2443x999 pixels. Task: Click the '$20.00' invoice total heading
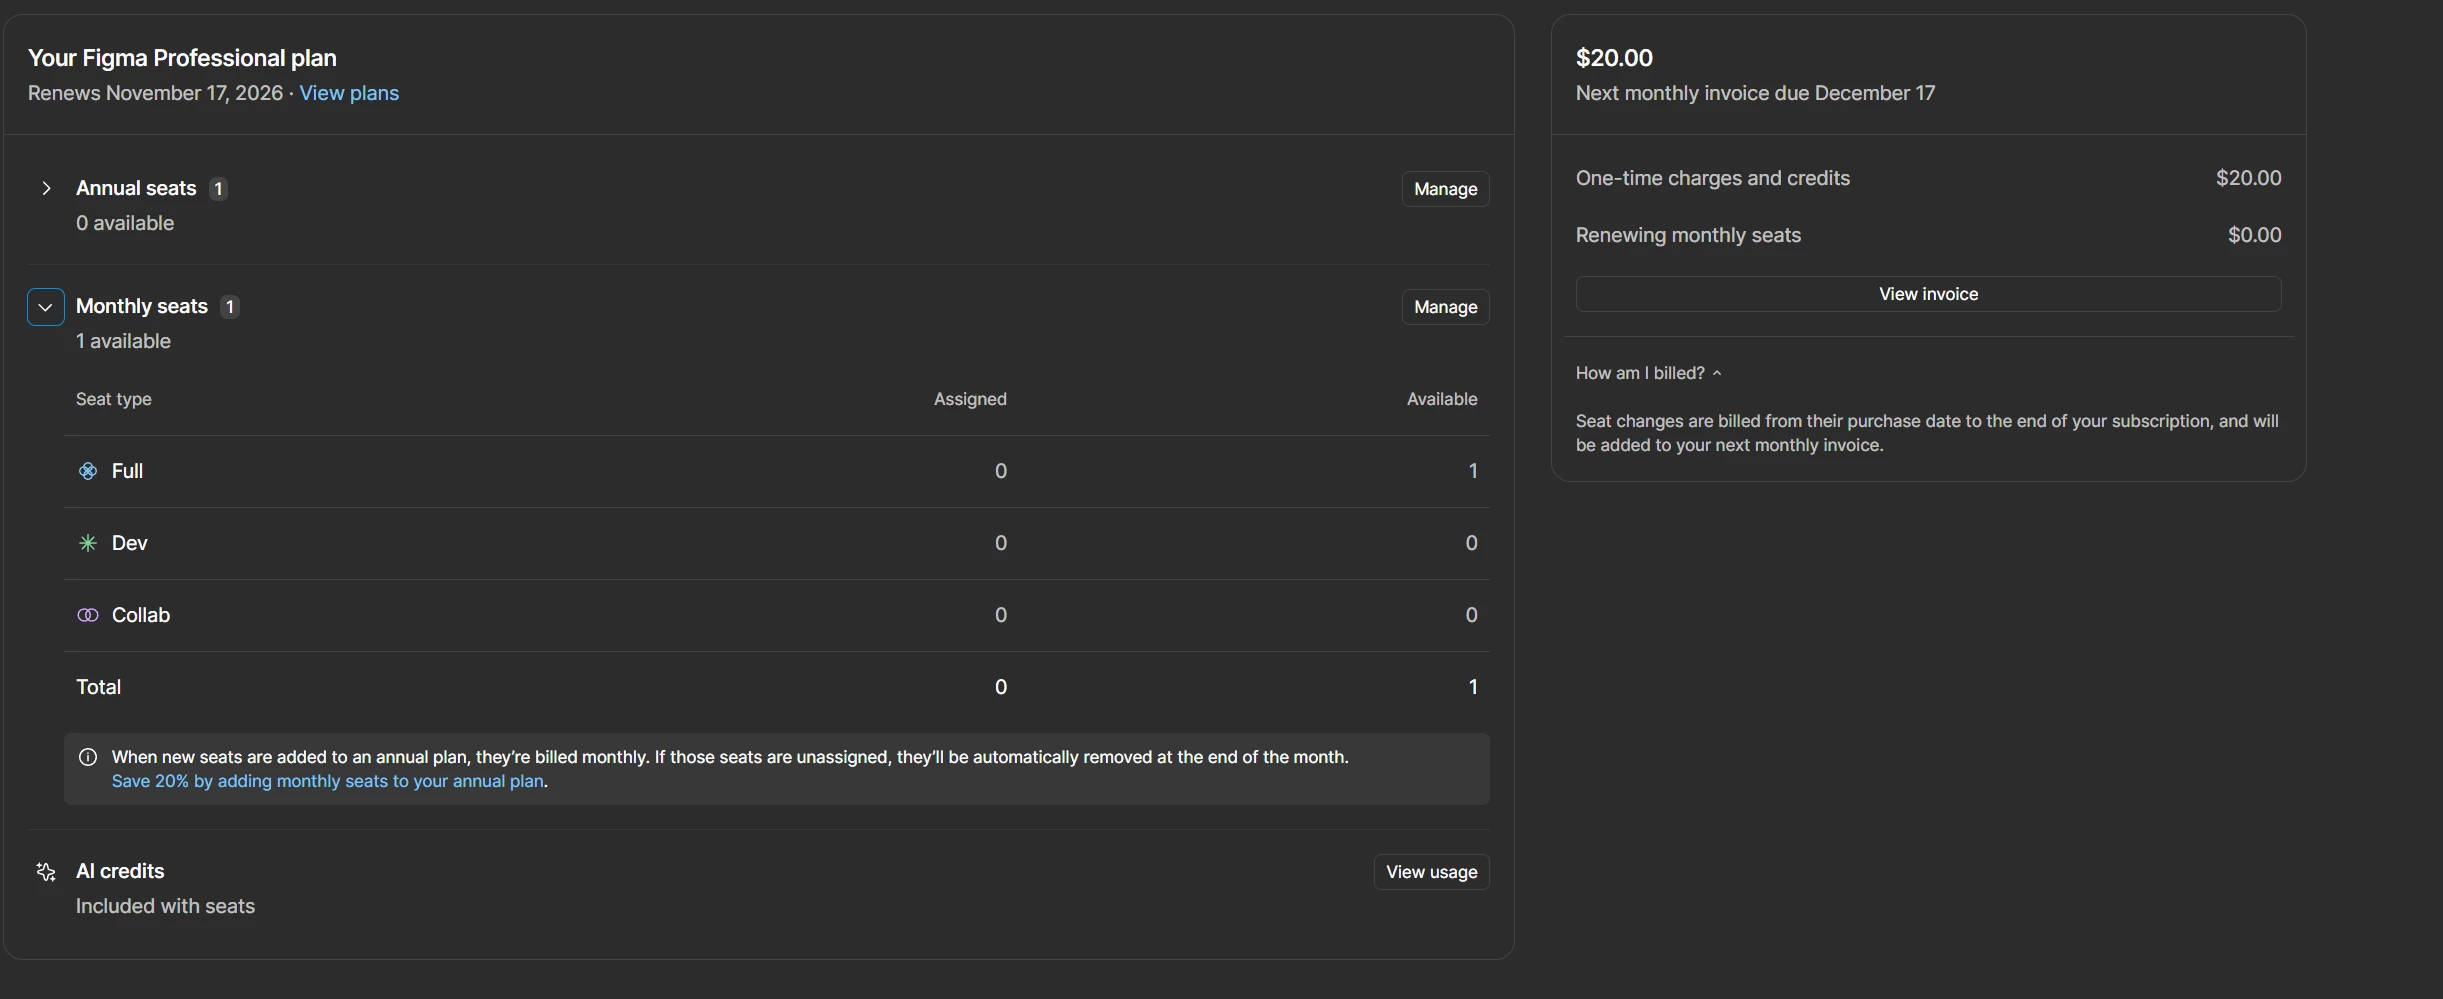coord(1614,58)
